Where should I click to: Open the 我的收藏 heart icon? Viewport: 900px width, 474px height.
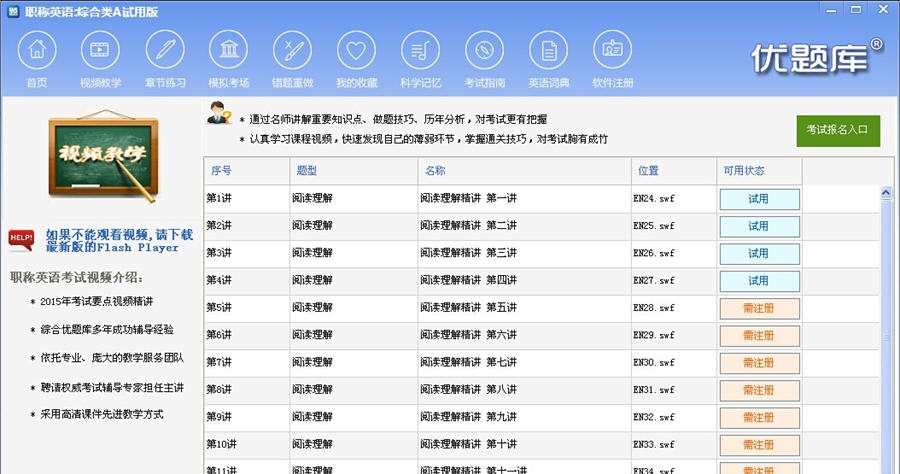click(x=356, y=50)
